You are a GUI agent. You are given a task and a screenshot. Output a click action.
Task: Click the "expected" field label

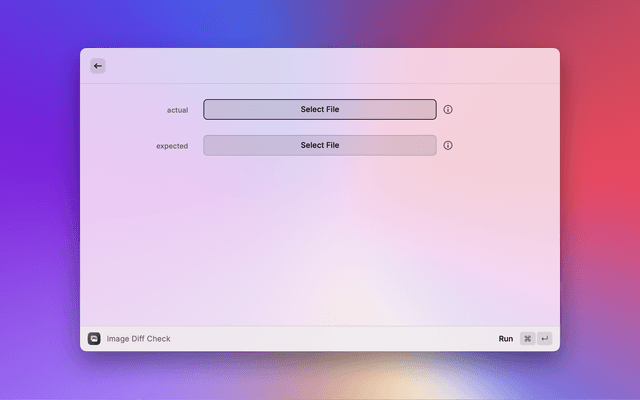point(172,146)
